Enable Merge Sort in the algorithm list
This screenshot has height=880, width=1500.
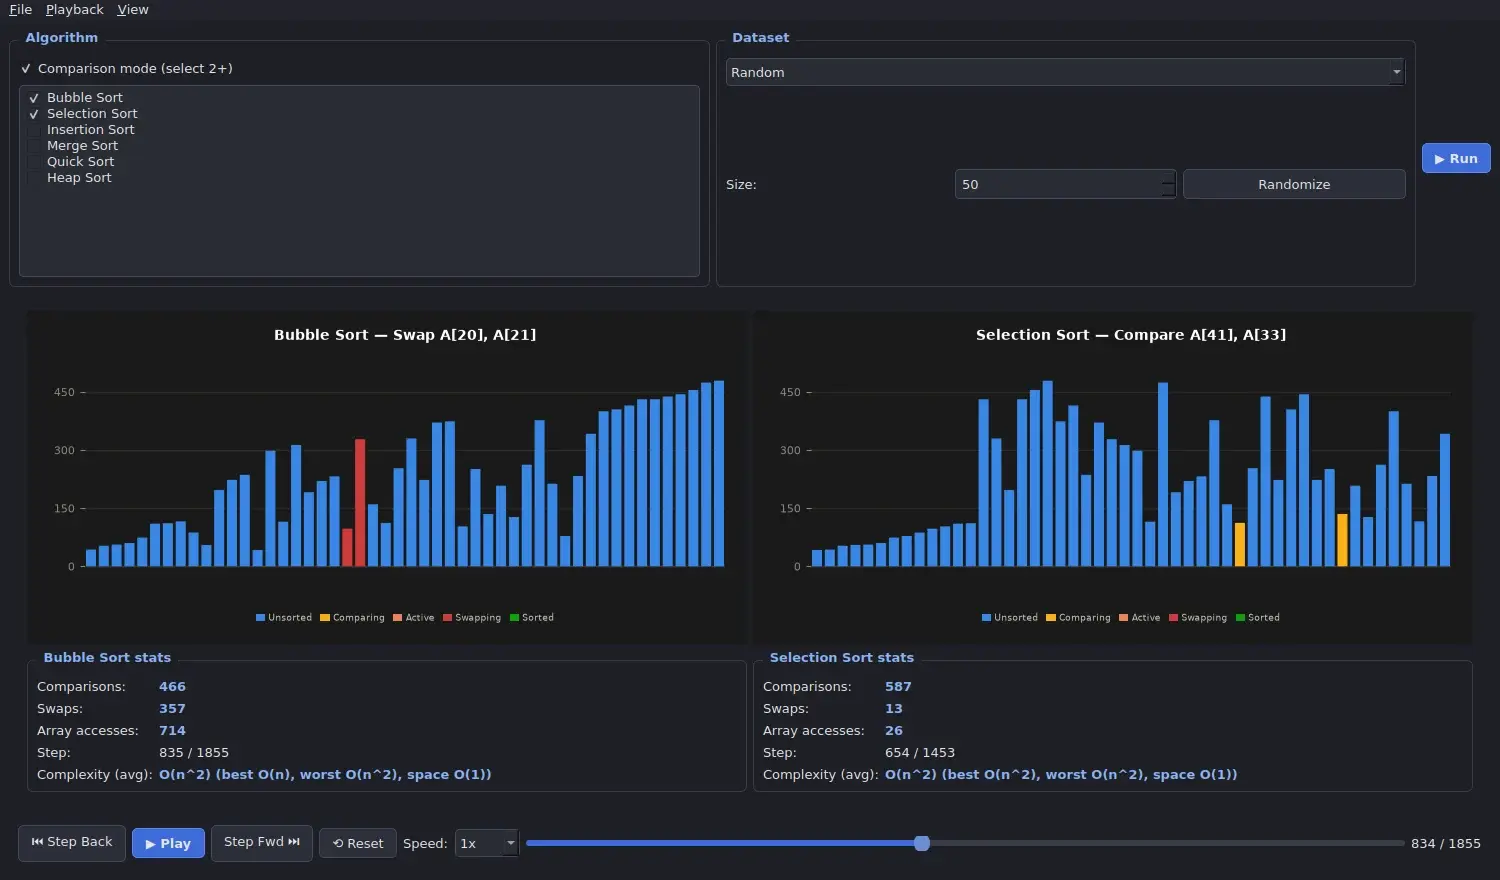pyautogui.click(x=34, y=146)
